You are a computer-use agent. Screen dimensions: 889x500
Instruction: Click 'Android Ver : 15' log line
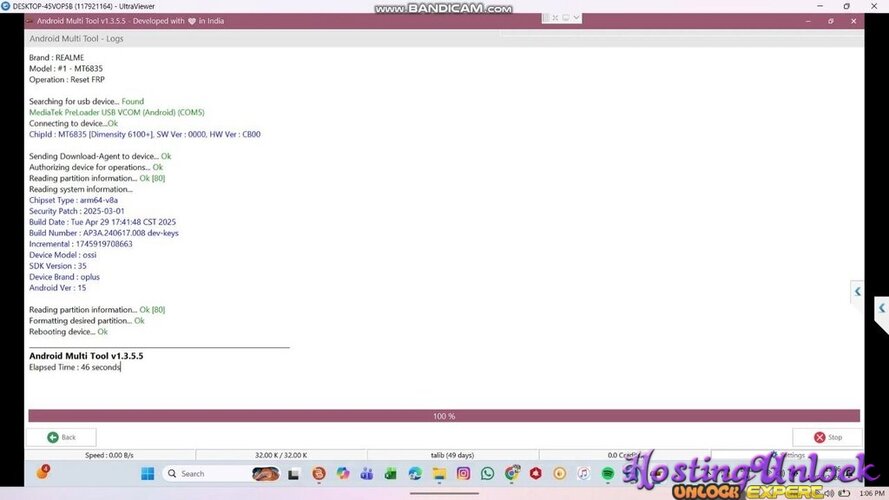58,288
